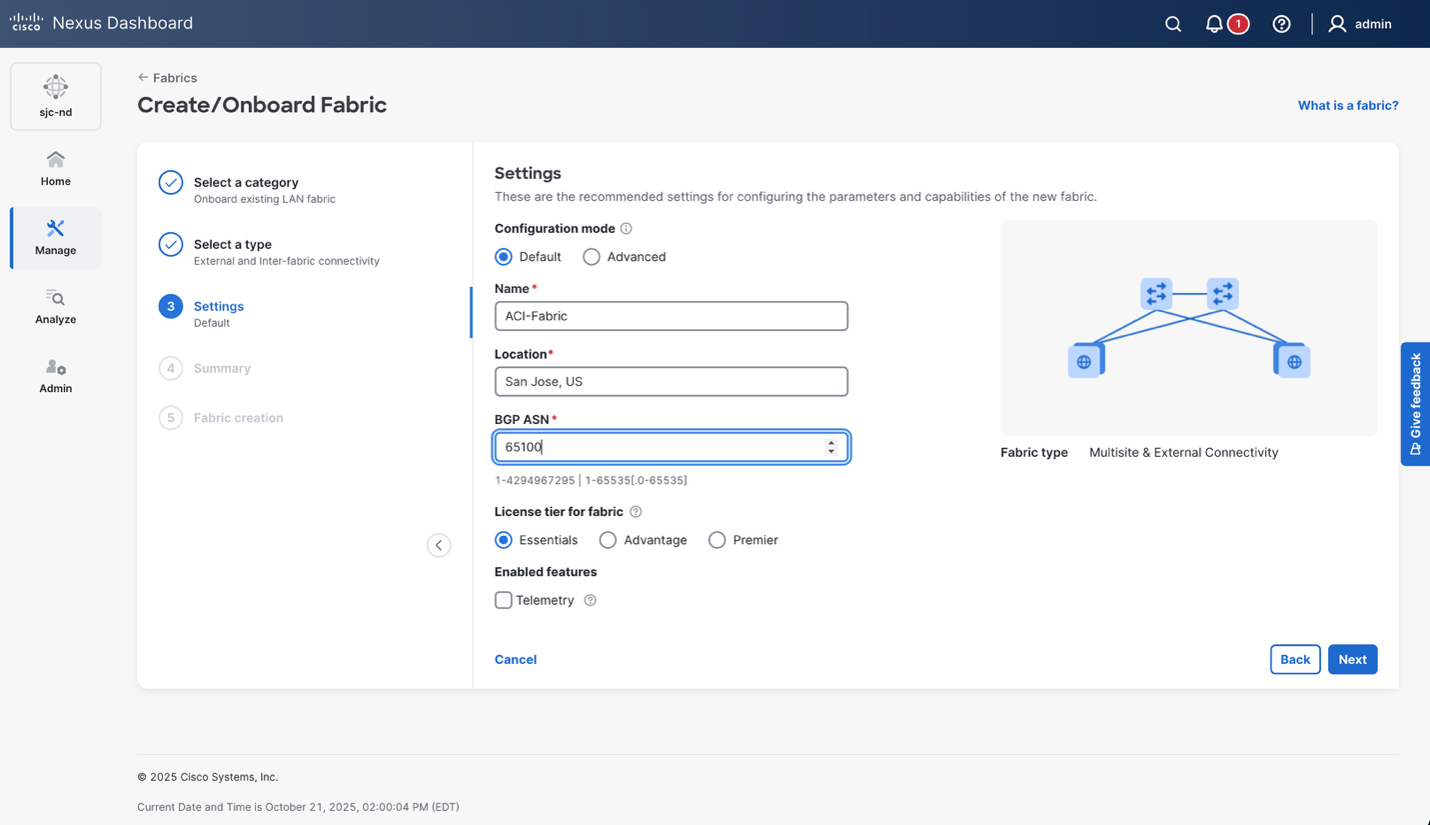Screen dimensions: 1430x825
Task: Click step 5 Fabric creation
Action: (x=238, y=418)
